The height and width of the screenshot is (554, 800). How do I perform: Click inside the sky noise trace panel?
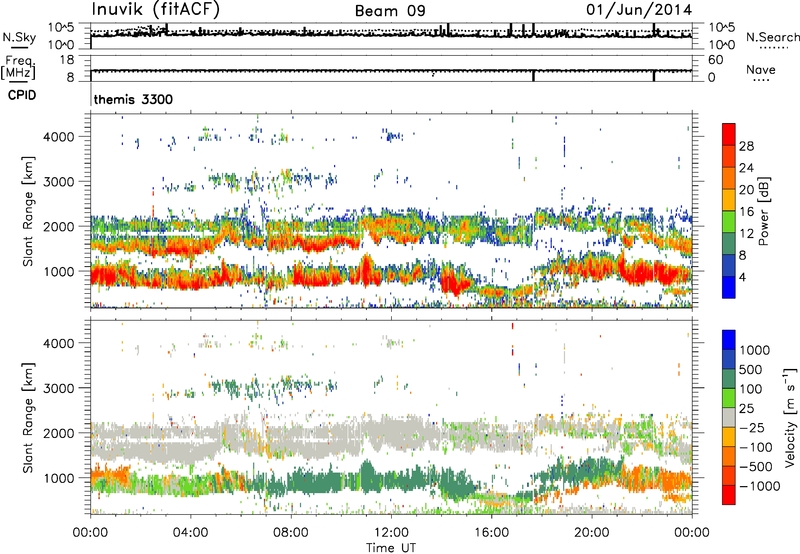pyautogui.click(x=391, y=36)
